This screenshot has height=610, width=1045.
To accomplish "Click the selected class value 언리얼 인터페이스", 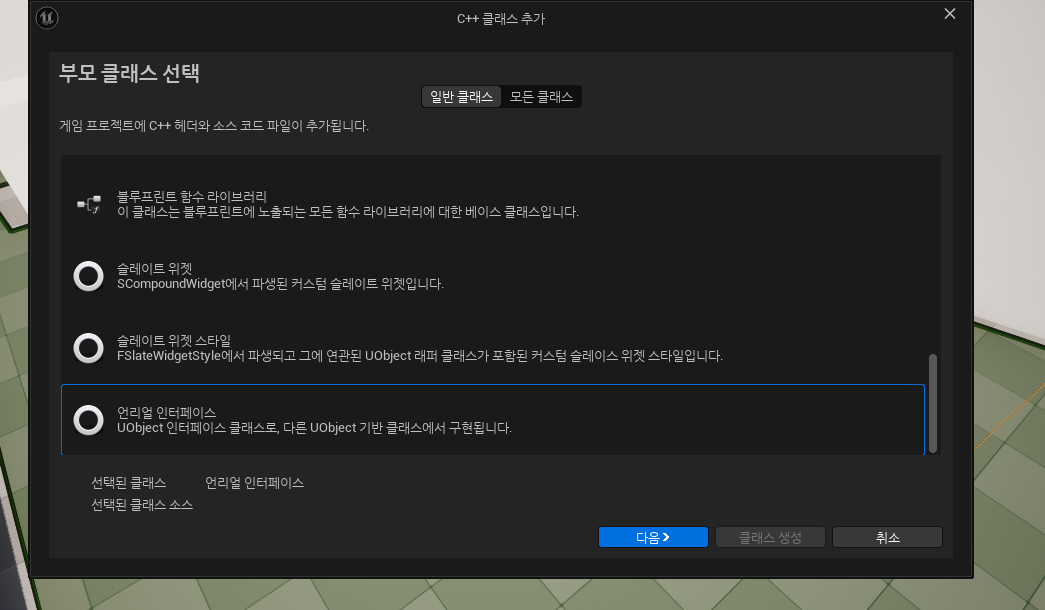I will click(255, 483).
